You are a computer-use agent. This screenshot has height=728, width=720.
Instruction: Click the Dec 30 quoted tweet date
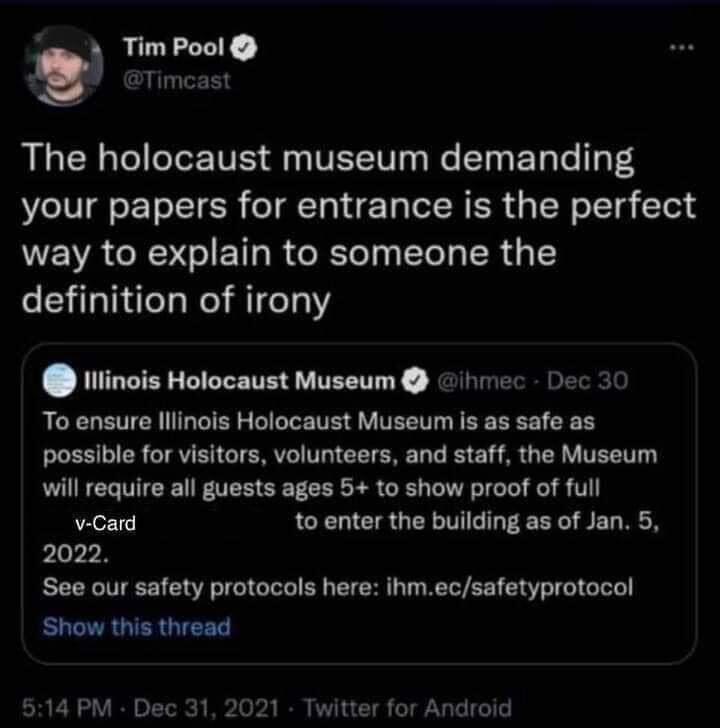coord(590,381)
